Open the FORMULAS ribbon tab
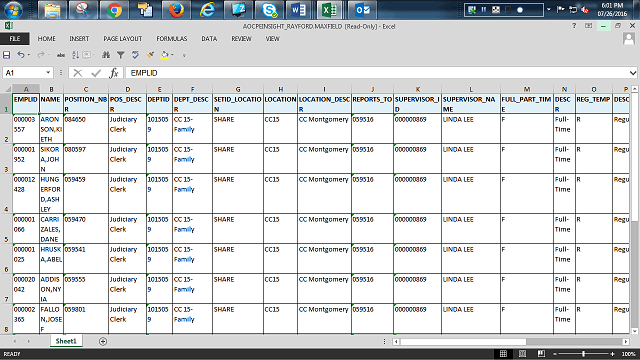Viewport: 640px width, 360px height. pyautogui.click(x=171, y=39)
